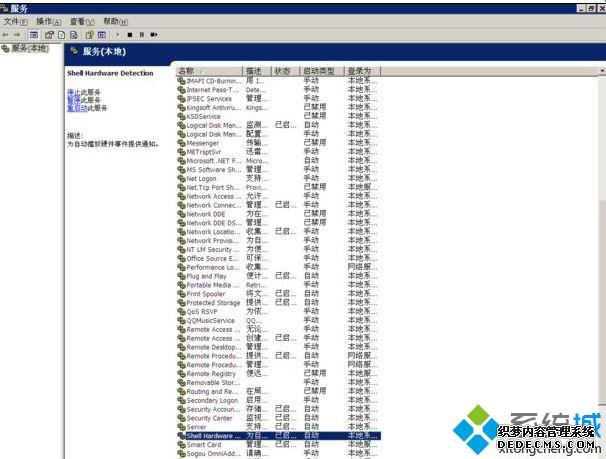Select the Shell Hardware Detection row
Image resolution: width=606 pixels, height=459 pixels.
point(279,436)
